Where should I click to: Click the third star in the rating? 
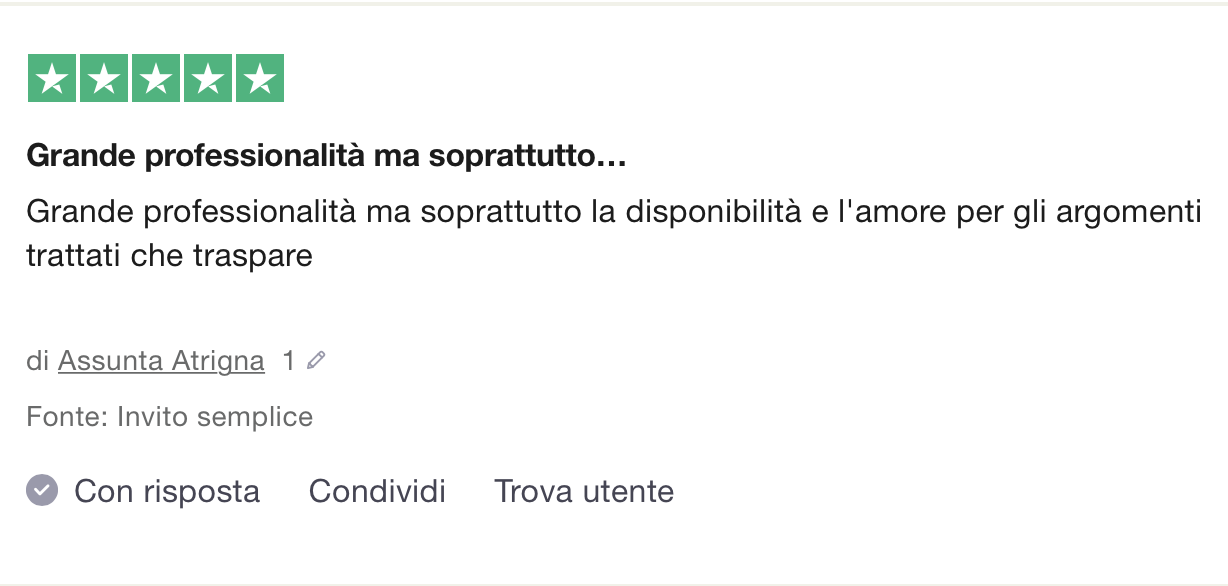[x=156, y=79]
